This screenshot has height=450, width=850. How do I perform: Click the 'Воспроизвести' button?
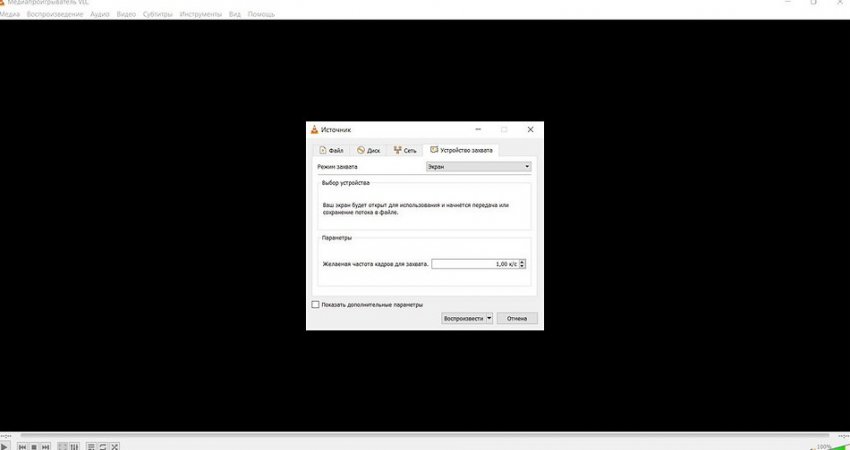coord(464,319)
